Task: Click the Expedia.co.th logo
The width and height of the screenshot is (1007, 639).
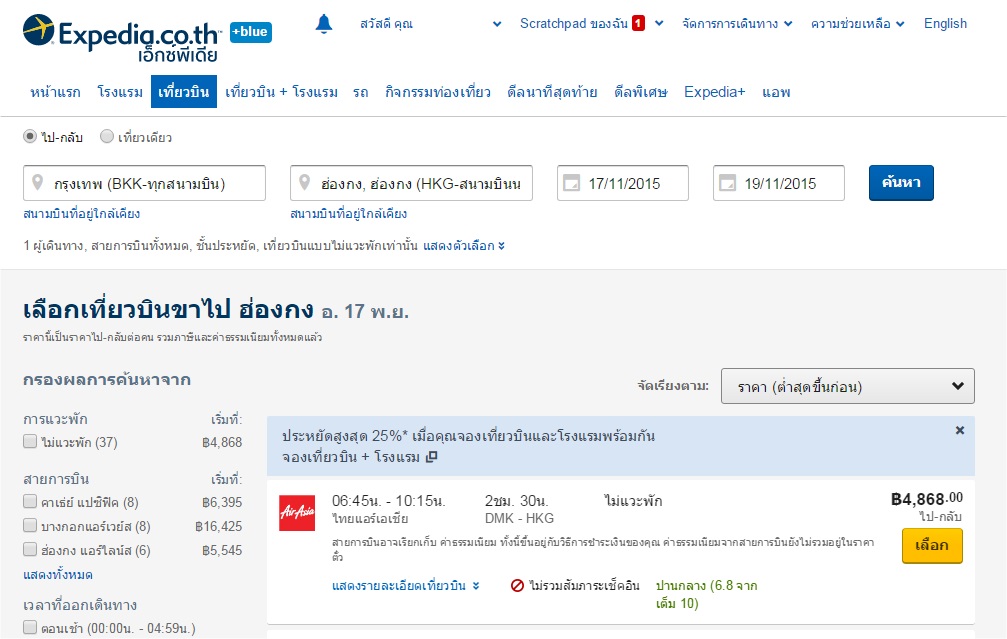Action: point(121,37)
